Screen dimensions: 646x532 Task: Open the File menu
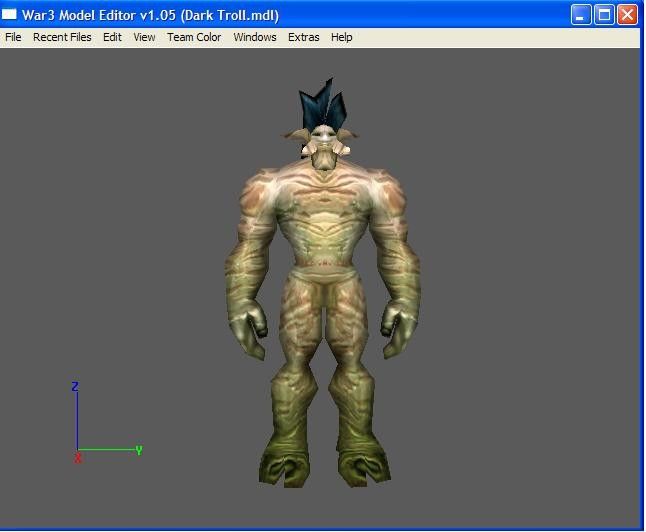pos(13,37)
